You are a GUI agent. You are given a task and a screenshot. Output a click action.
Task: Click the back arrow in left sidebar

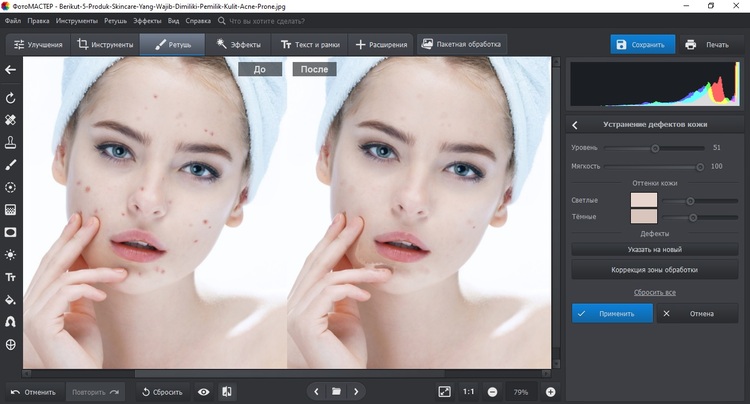[x=11, y=70]
